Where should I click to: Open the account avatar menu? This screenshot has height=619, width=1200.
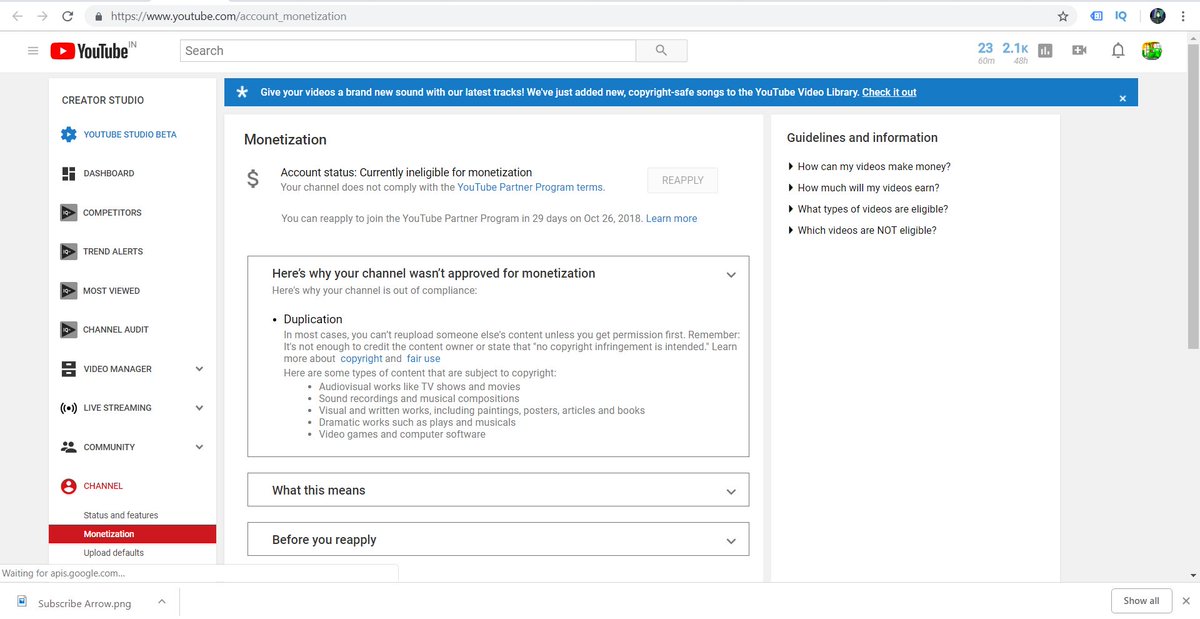pos(1152,50)
